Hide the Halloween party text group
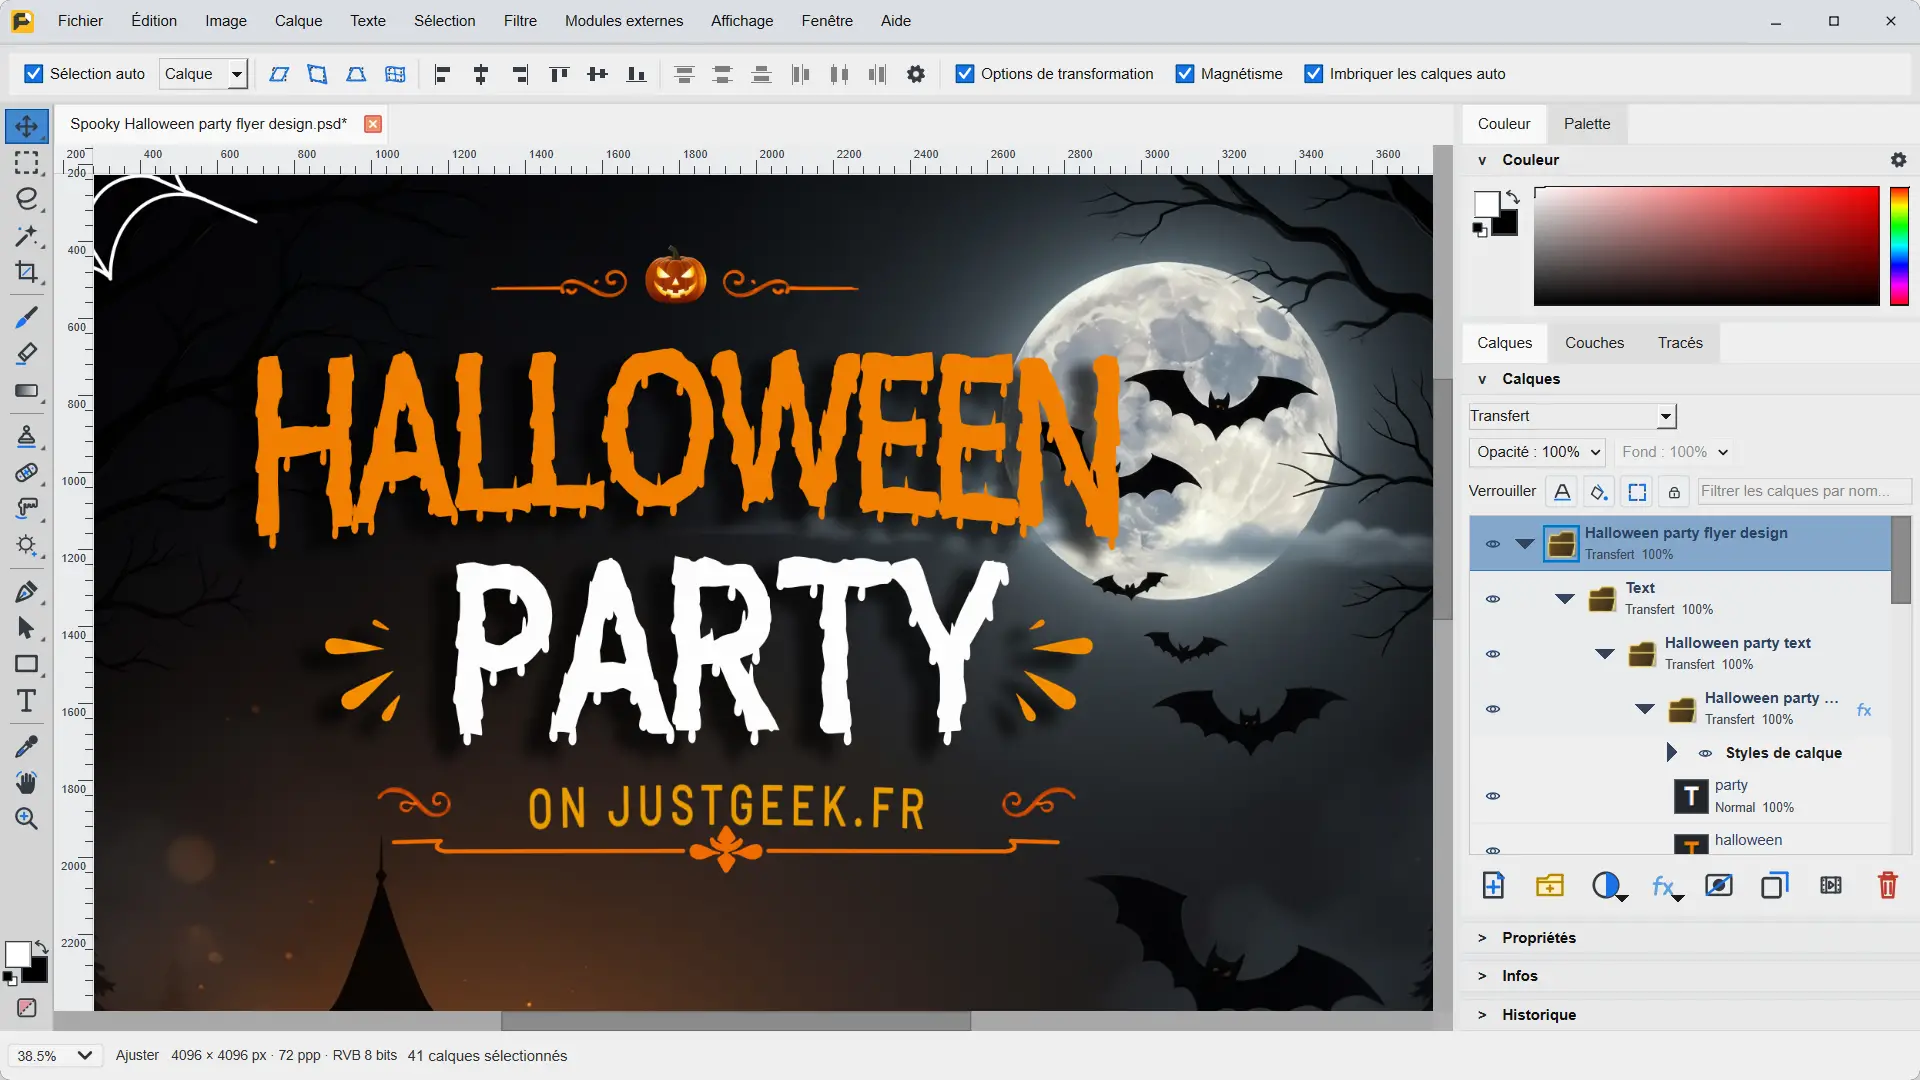 point(1492,654)
